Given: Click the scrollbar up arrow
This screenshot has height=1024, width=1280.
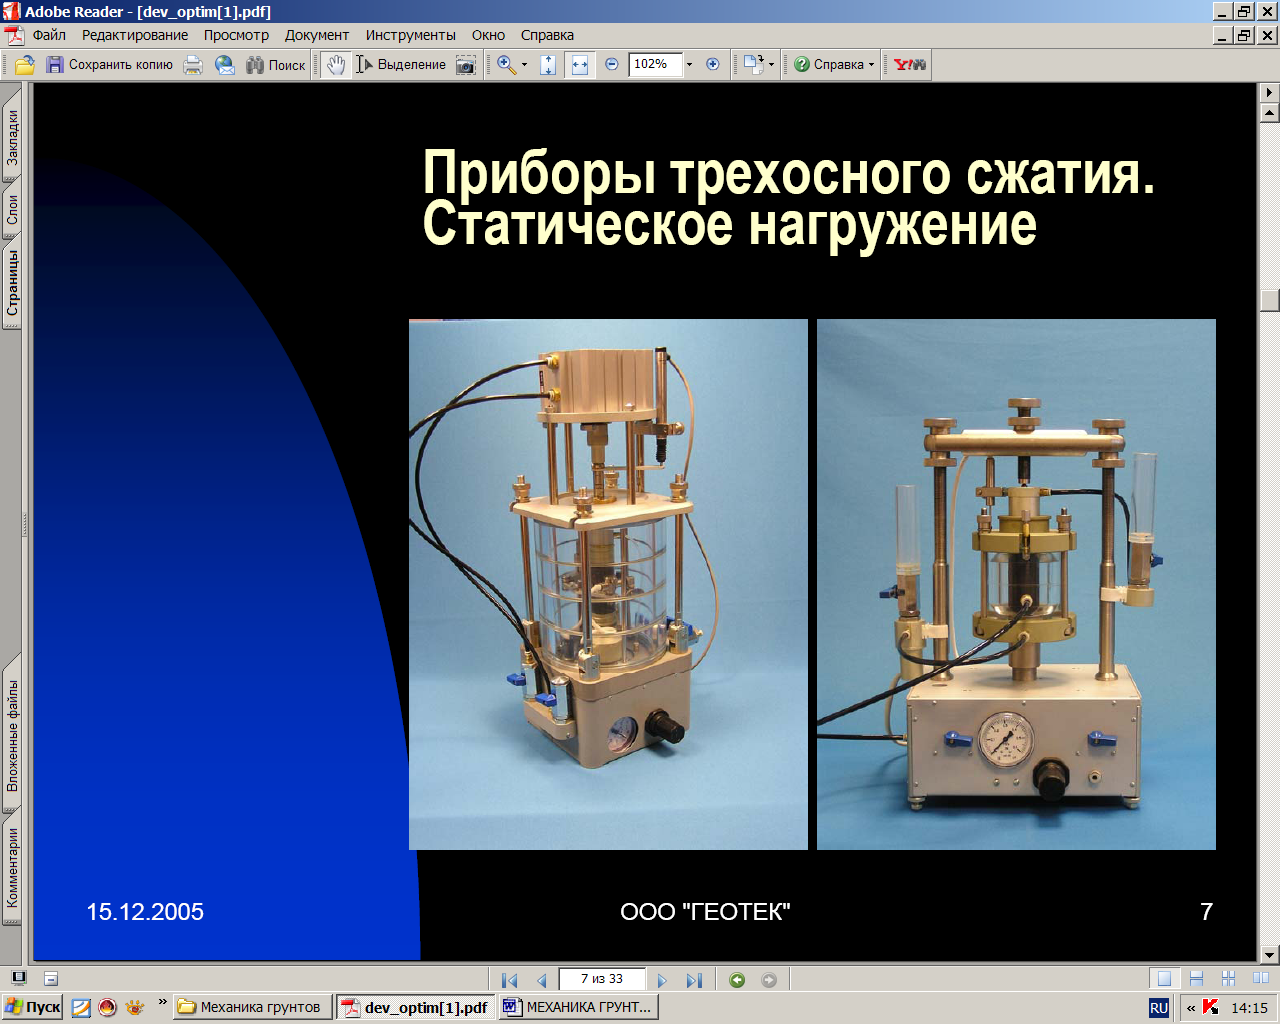Looking at the screenshot, I should click(x=1269, y=113).
